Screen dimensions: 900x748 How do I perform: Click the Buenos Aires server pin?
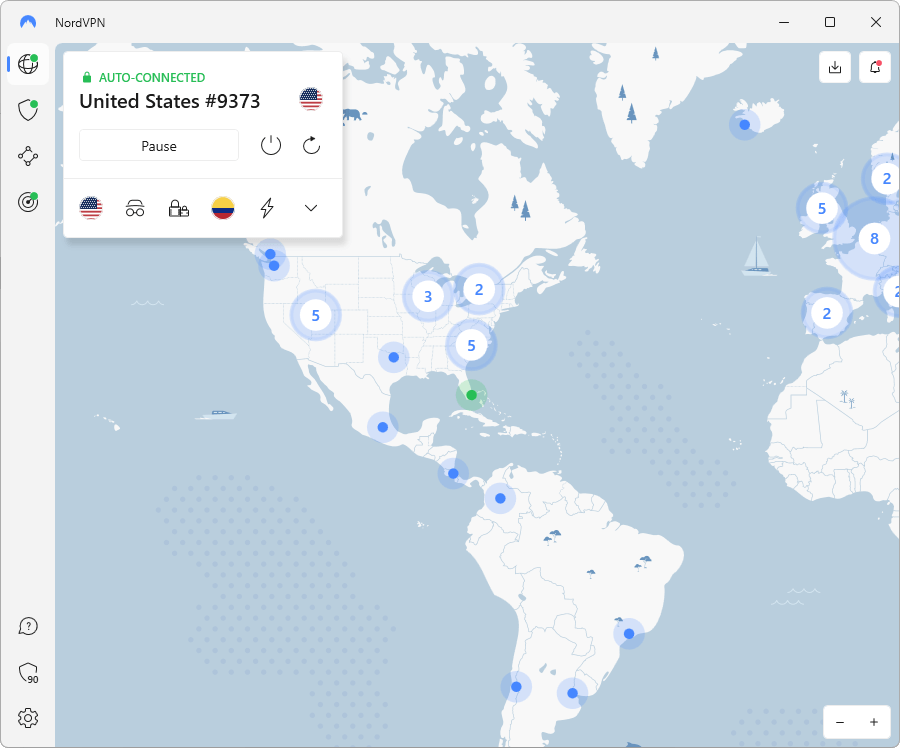572,693
